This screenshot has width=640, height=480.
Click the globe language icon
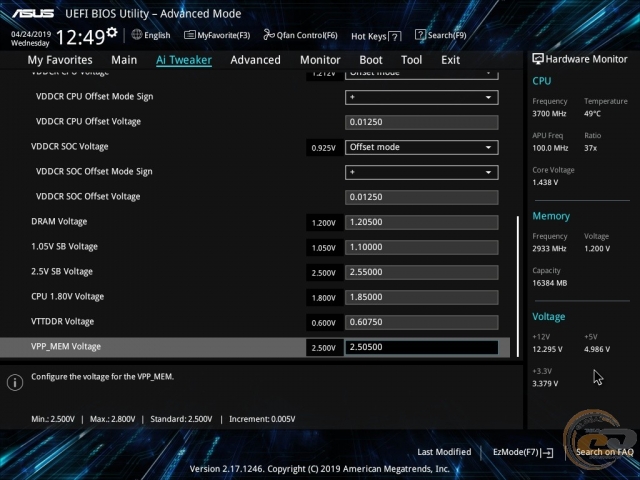click(x=137, y=35)
